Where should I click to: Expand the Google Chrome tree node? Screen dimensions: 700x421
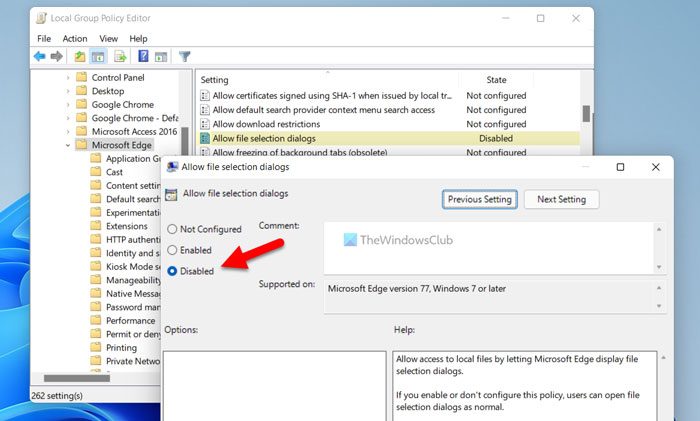click(x=68, y=104)
